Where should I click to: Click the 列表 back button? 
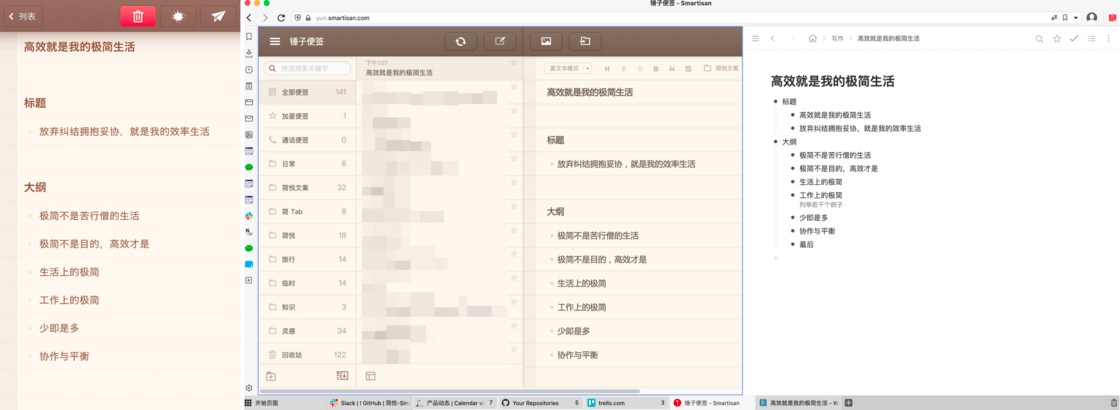(x=23, y=16)
